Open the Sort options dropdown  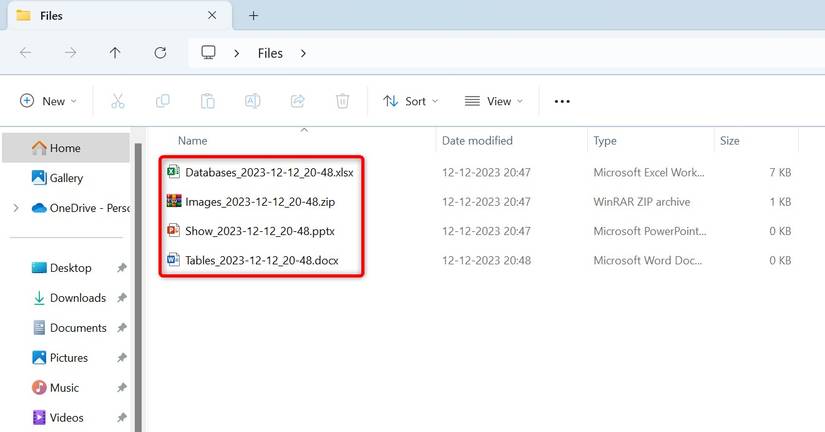(410, 101)
